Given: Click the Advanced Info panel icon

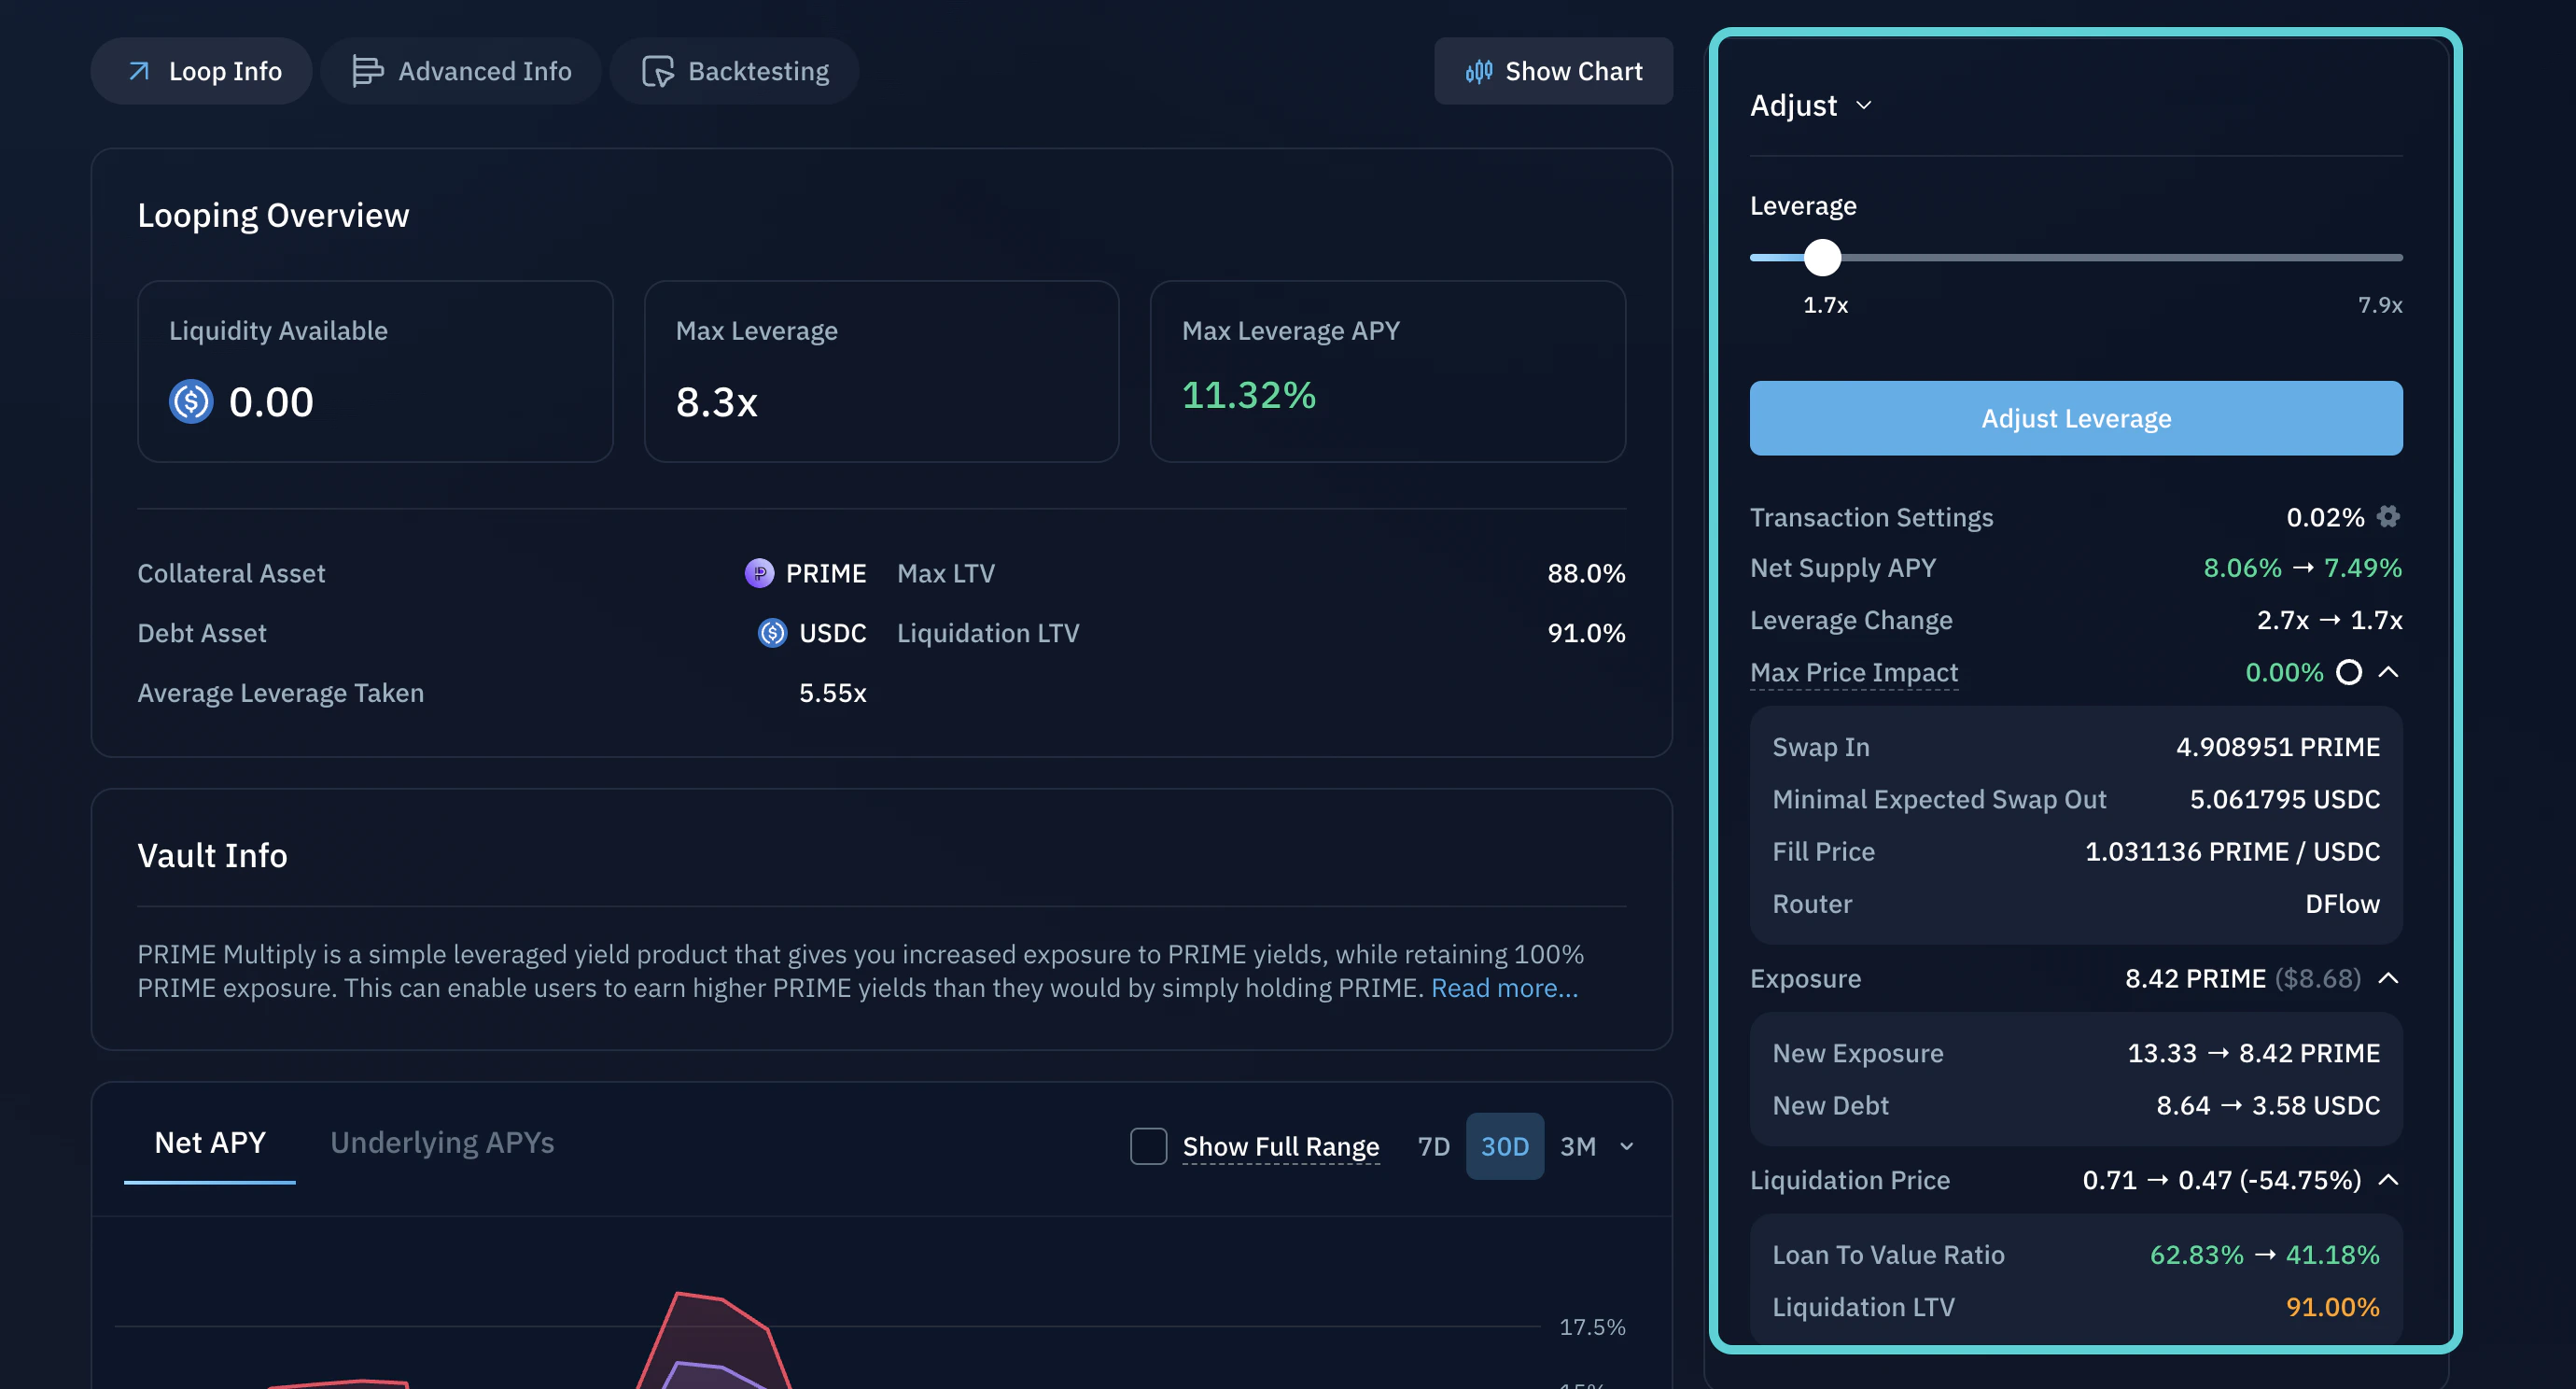Looking at the screenshot, I should tap(367, 71).
